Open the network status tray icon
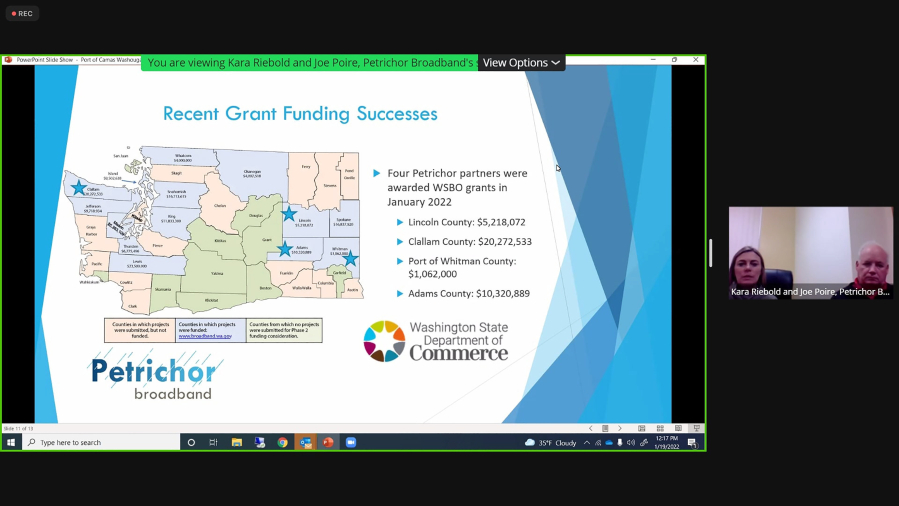This screenshot has height=506, width=899. (598, 442)
